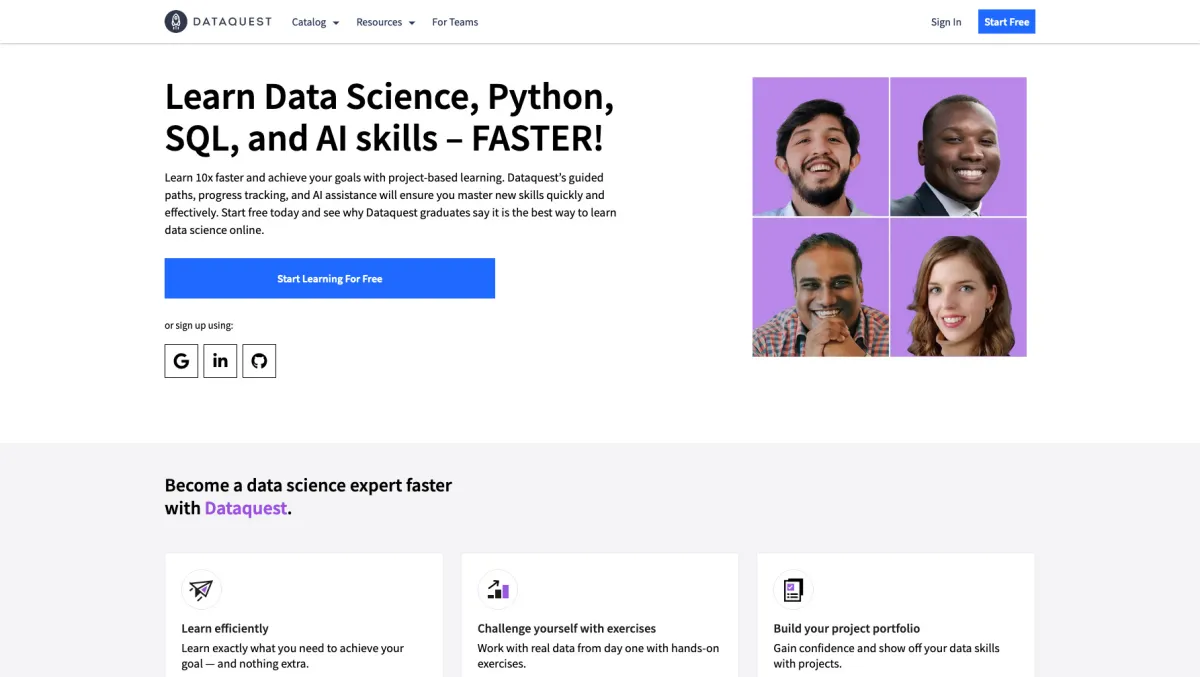The image size is (1200, 677).
Task: Click the Dataquest wordmark in header
Action: click(233, 22)
